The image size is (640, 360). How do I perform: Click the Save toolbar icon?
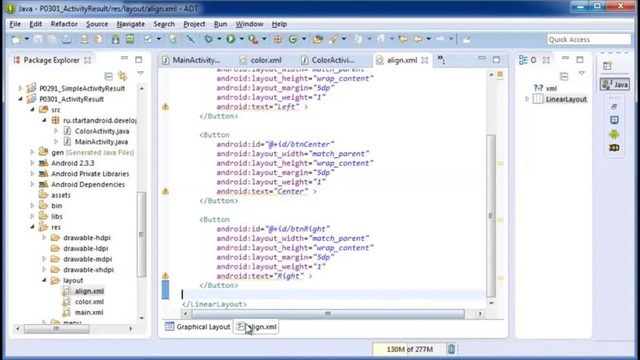38,39
